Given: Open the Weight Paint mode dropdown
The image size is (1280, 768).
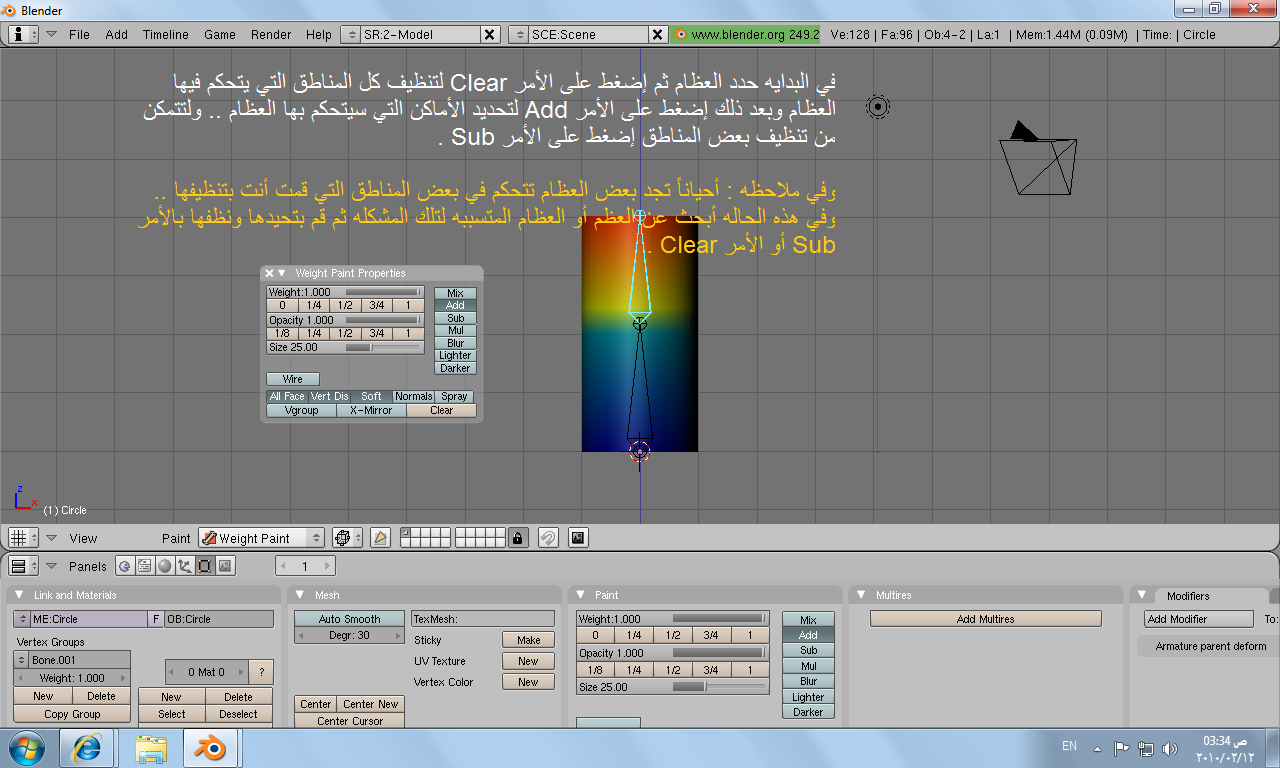Looking at the screenshot, I should tap(261, 538).
